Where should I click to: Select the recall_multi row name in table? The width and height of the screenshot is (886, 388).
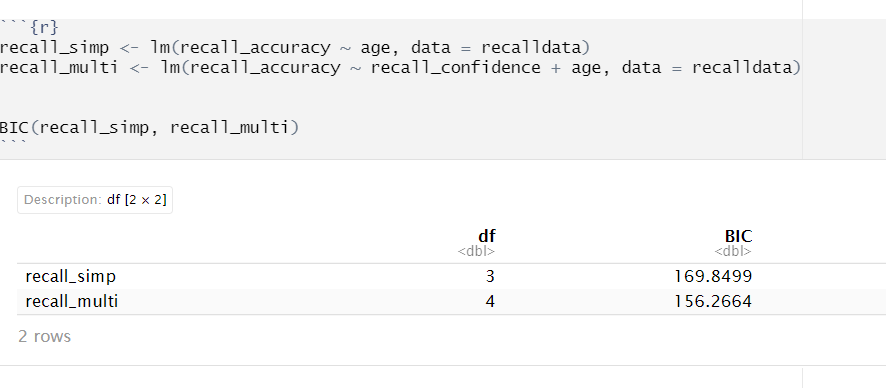[72, 302]
